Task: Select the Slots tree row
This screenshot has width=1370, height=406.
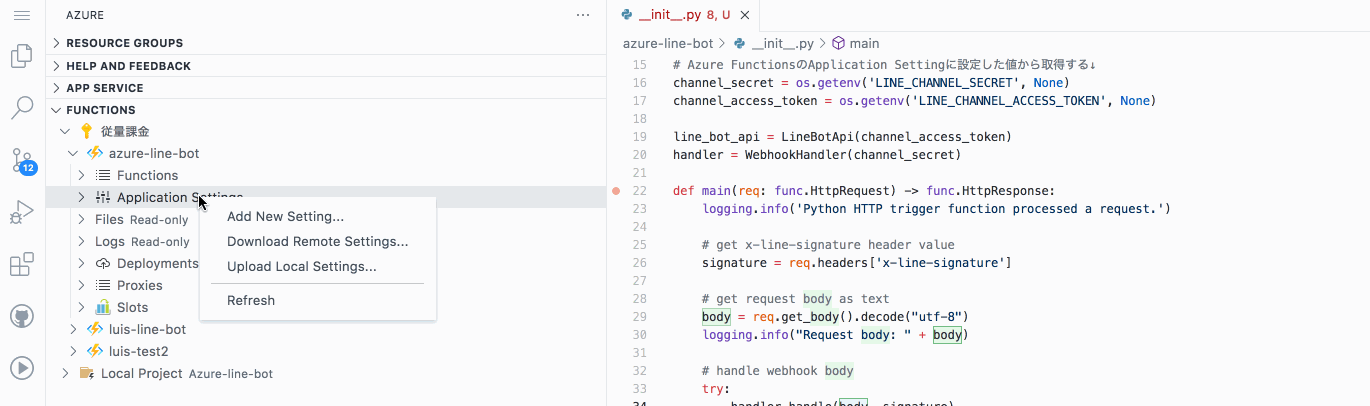Action: (326, 307)
